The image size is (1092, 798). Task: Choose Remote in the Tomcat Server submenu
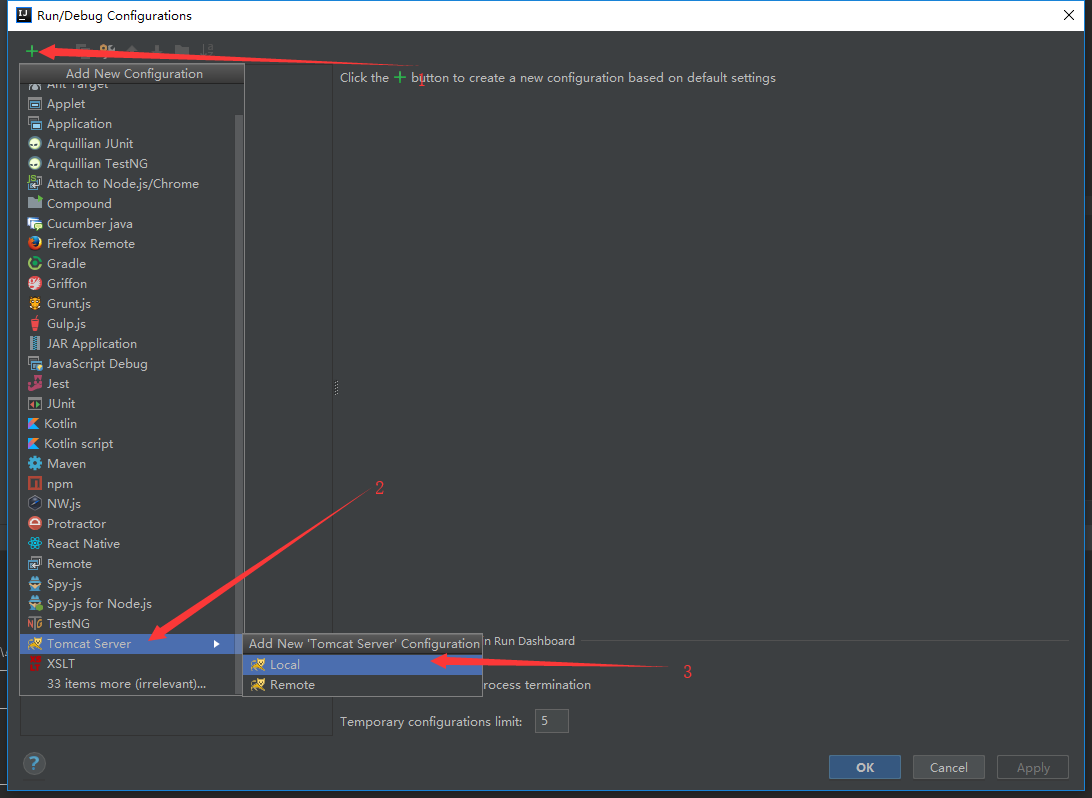pyautogui.click(x=362, y=685)
